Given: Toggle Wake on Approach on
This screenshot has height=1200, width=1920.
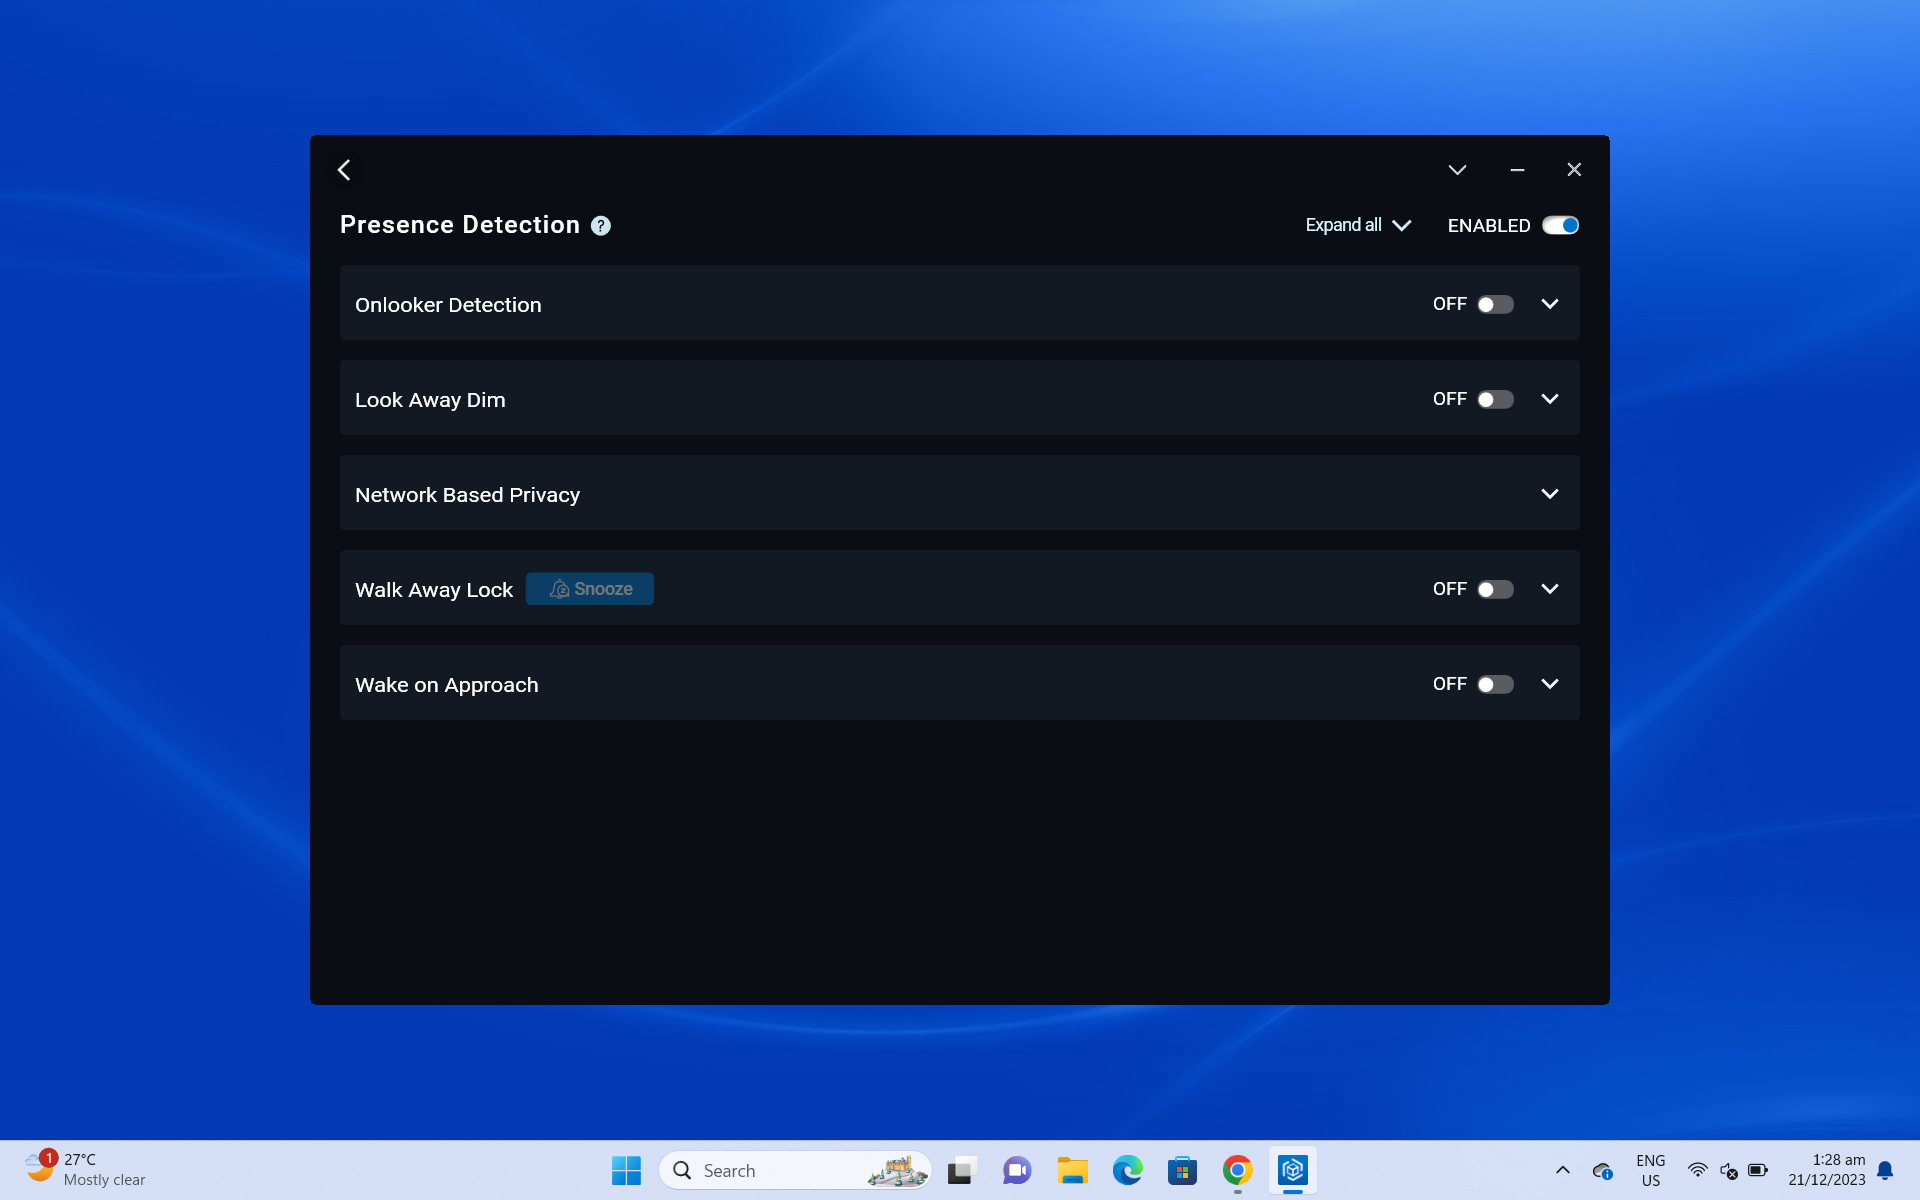Looking at the screenshot, I should click(1495, 684).
